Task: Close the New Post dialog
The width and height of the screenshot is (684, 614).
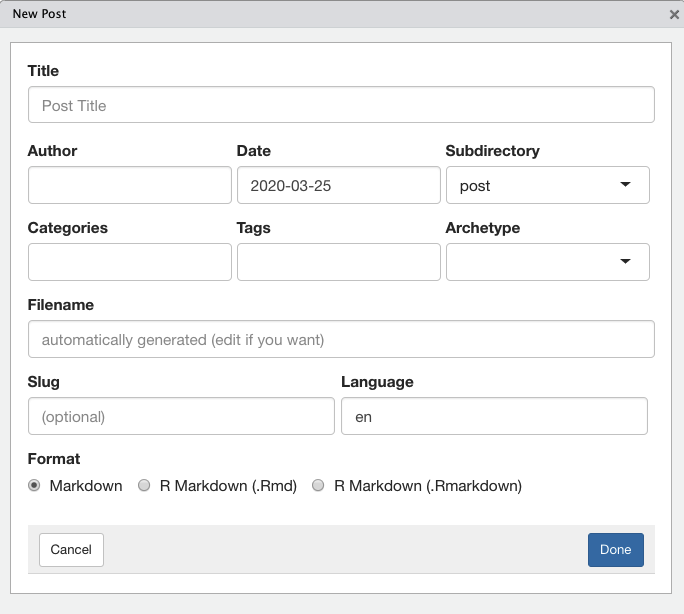Action: coord(674,14)
